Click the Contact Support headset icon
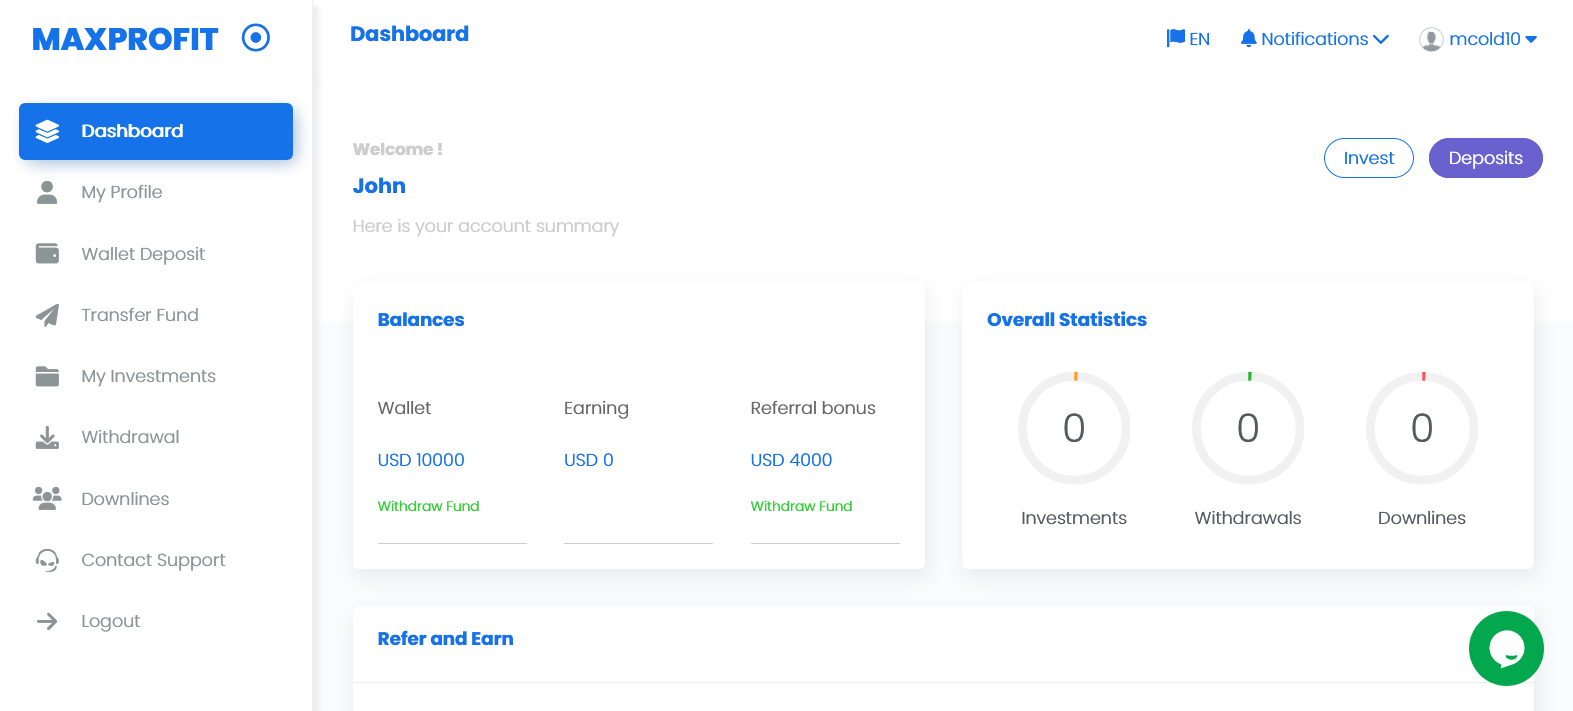Image resolution: width=1573 pixels, height=711 pixels. pyautogui.click(x=47, y=560)
